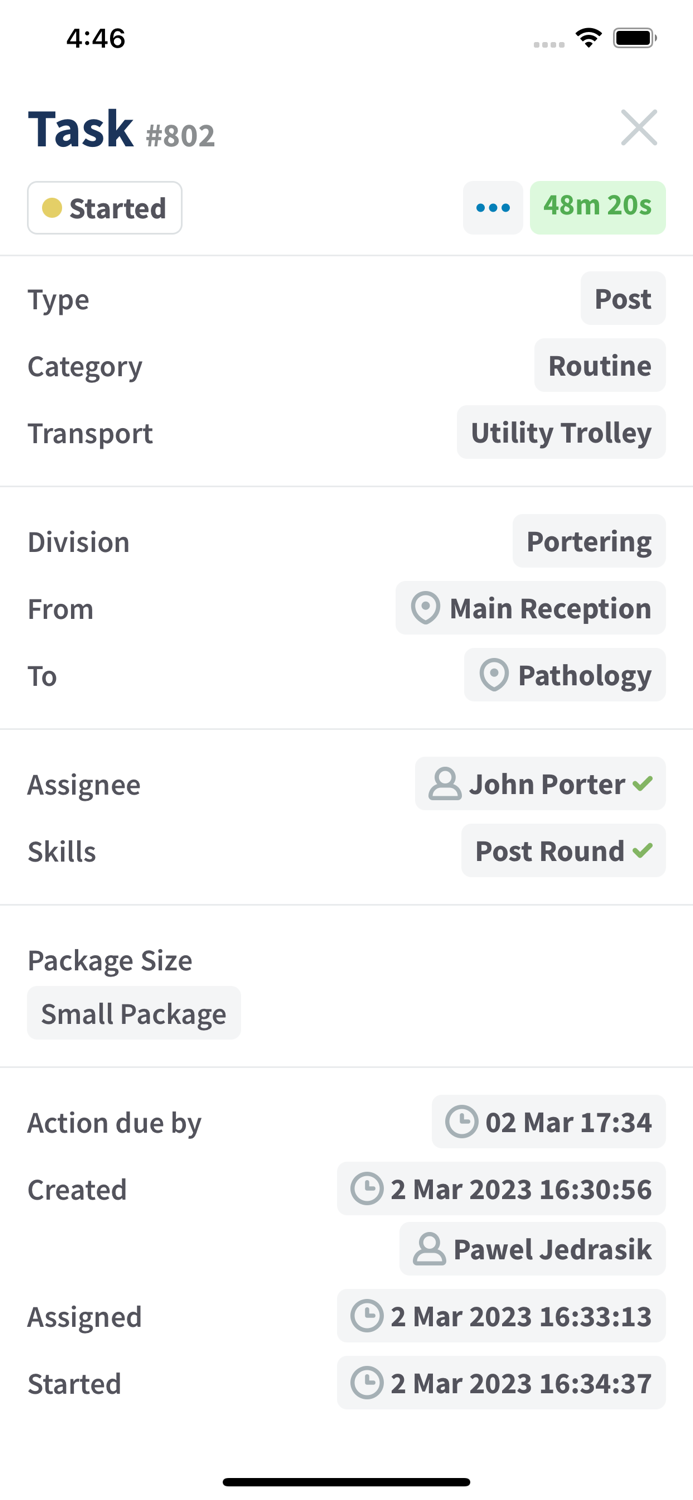Select the Utility Trolley transport tag
693x1500 pixels.
coord(561,432)
